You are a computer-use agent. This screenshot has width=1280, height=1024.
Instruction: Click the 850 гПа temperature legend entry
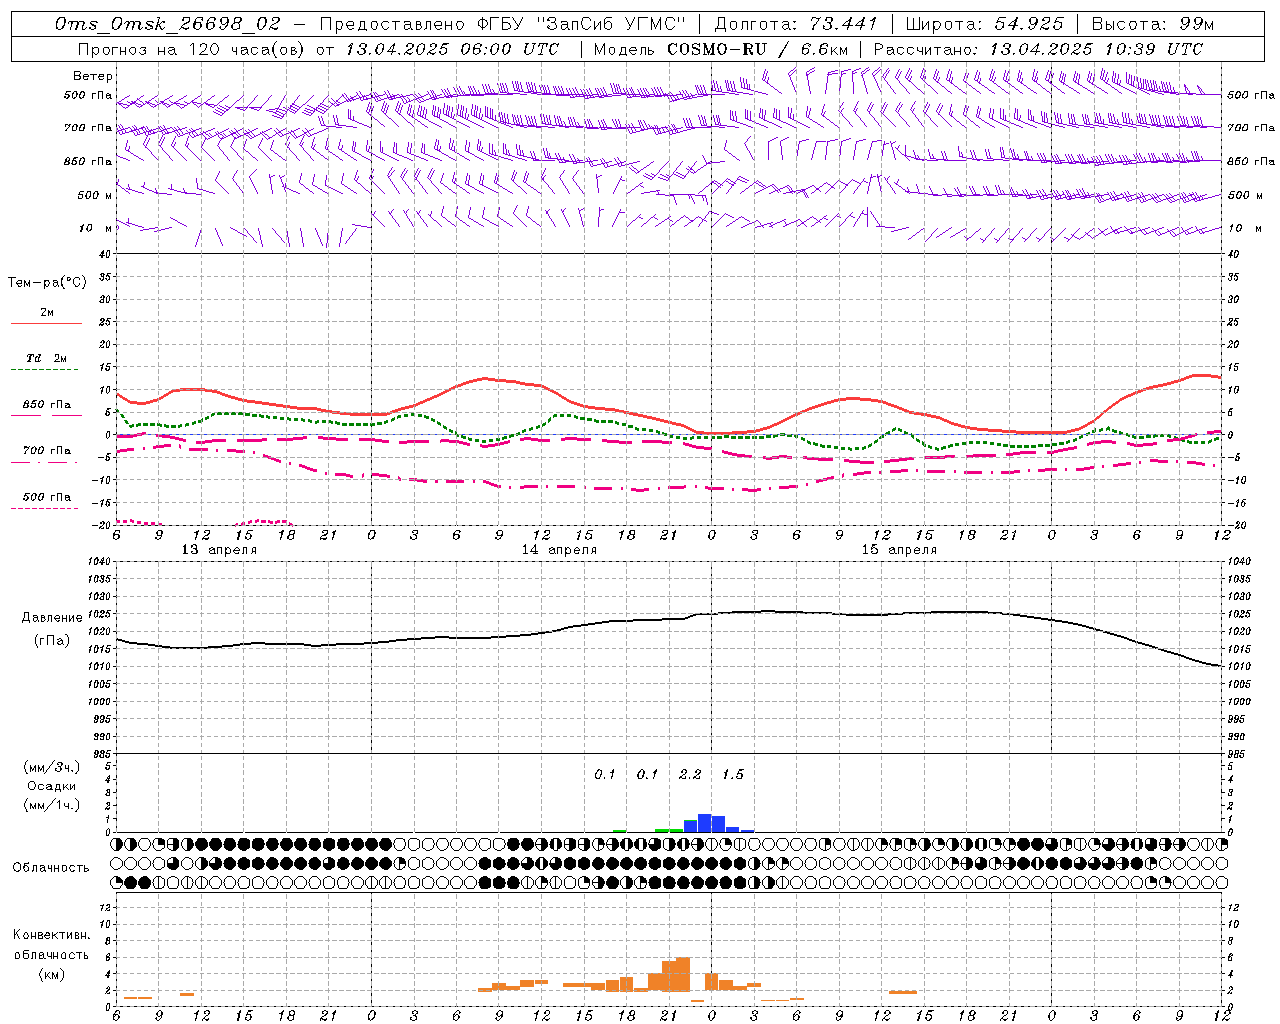click(46, 405)
